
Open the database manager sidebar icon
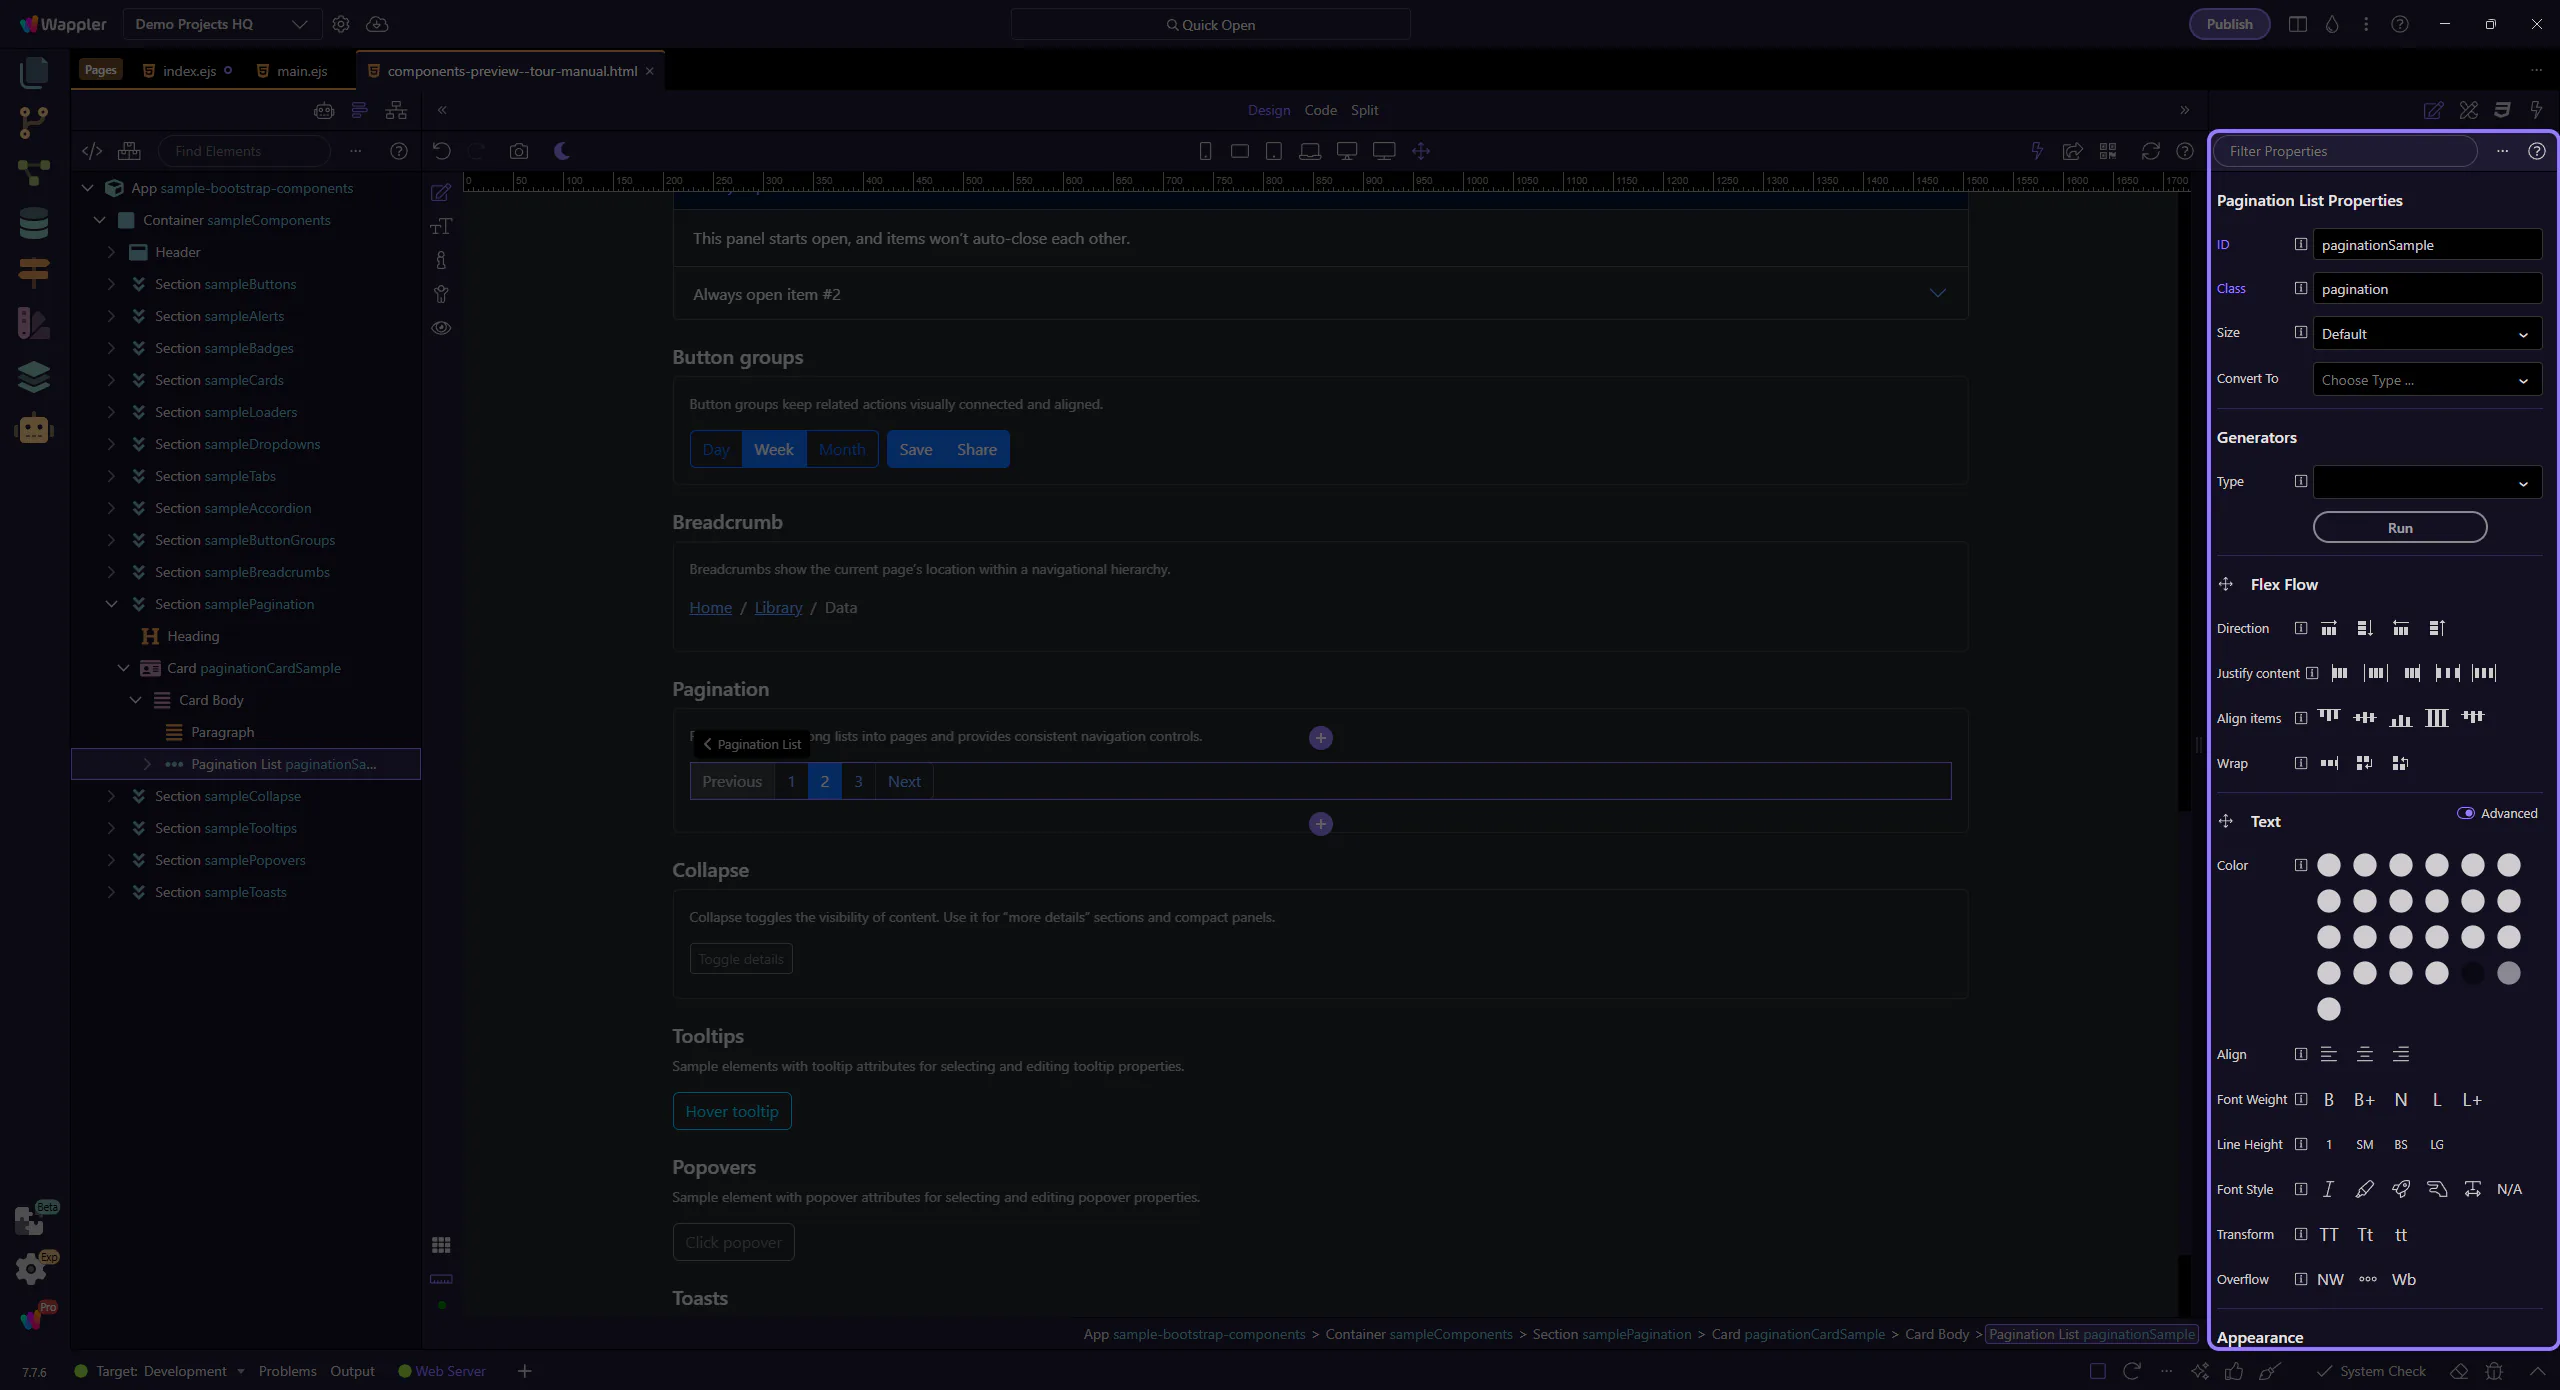(34, 223)
